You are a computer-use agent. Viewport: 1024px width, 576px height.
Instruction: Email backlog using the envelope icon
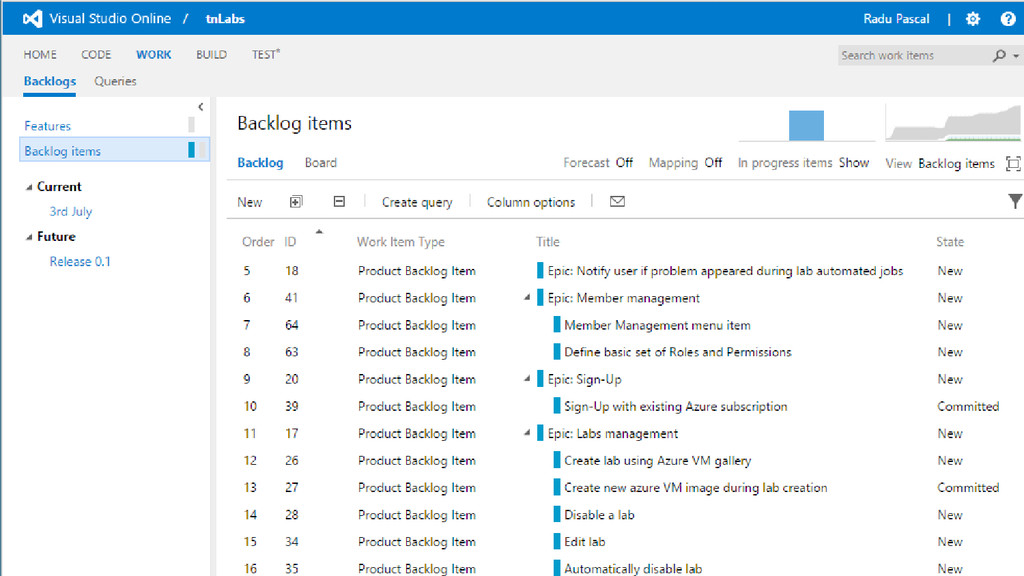pyautogui.click(x=617, y=202)
